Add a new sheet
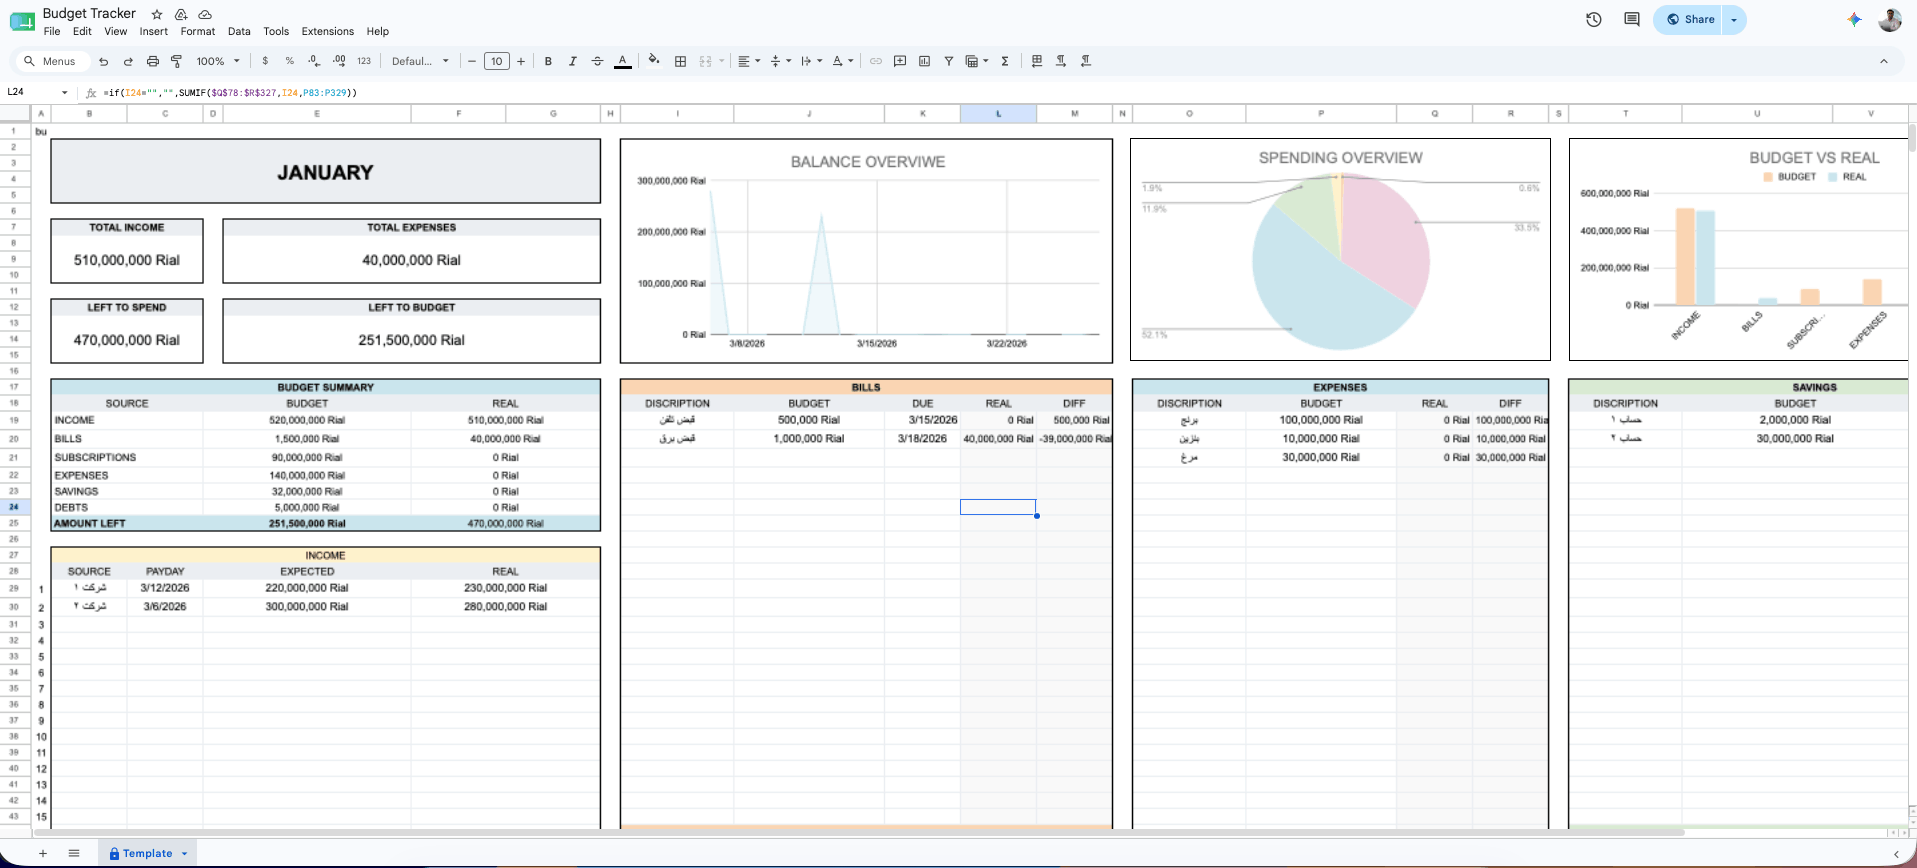The width and height of the screenshot is (1917, 868). 43,853
